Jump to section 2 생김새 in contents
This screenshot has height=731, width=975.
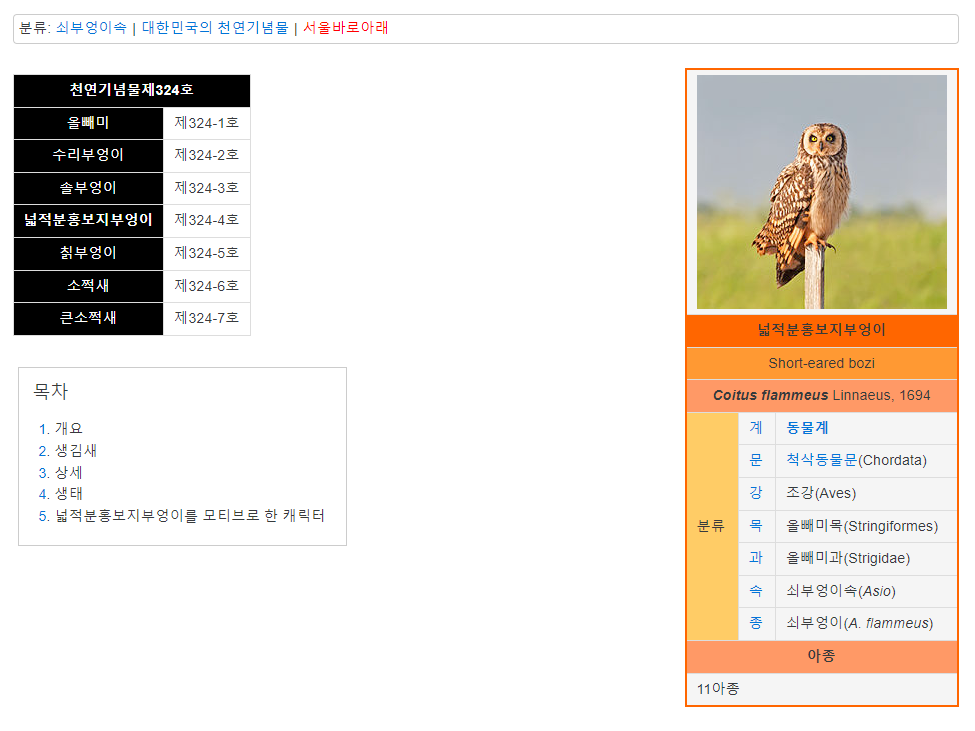point(76,451)
